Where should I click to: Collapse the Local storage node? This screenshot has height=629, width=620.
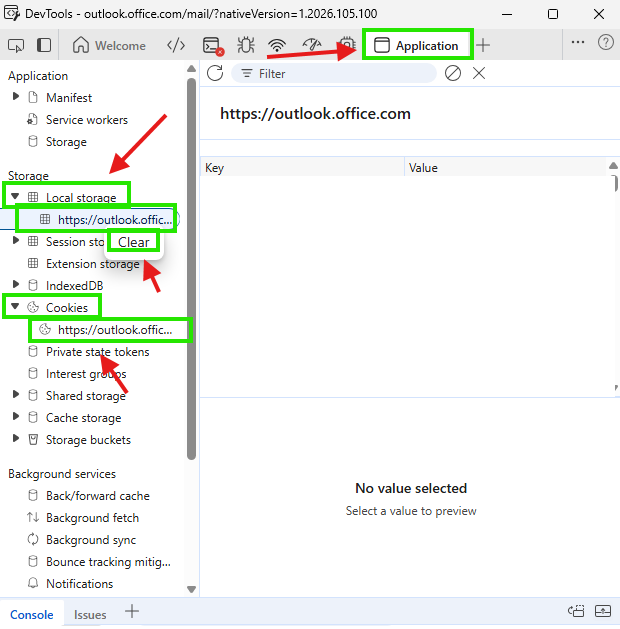(15, 197)
